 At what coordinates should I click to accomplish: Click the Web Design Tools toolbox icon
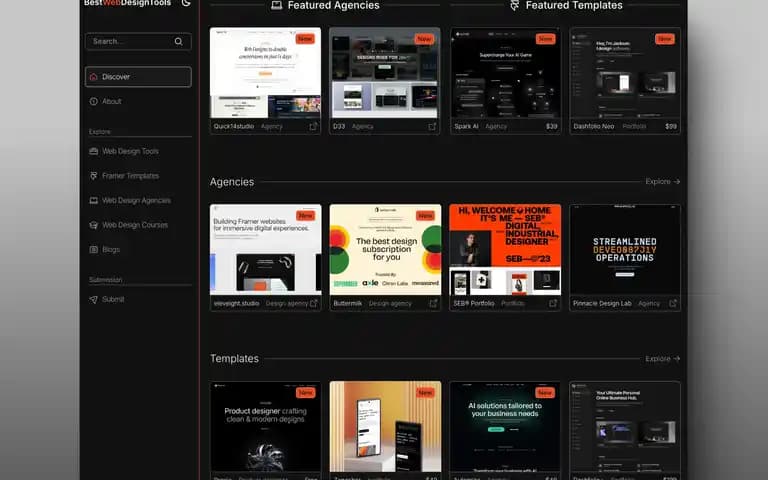94,151
